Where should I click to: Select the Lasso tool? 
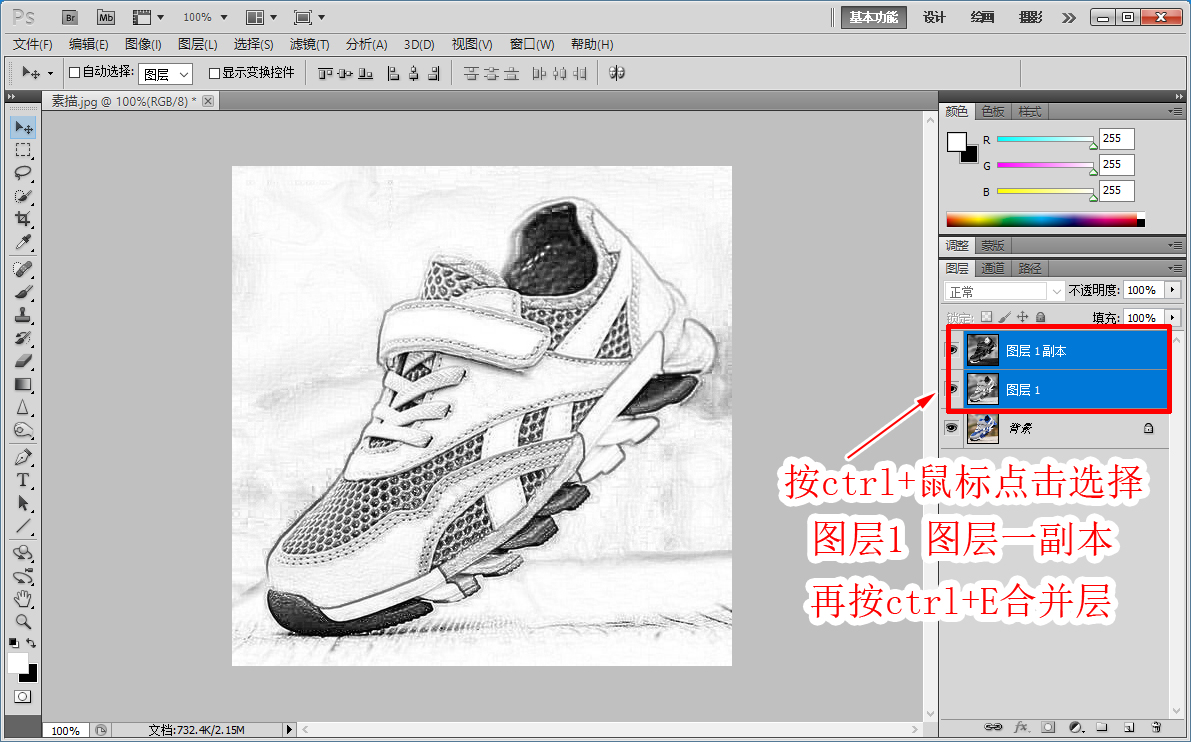point(23,173)
